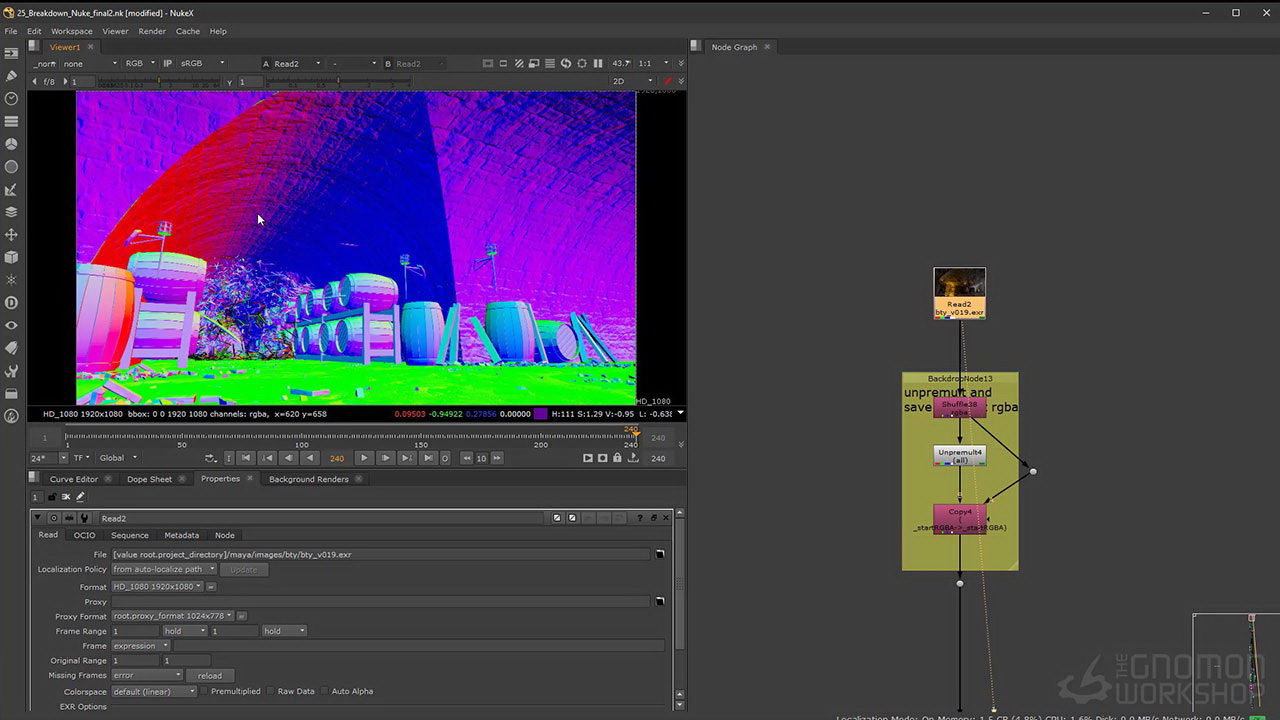Open the Metadata tab in Read2
The height and width of the screenshot is (720, 1280).
point(181,535)
